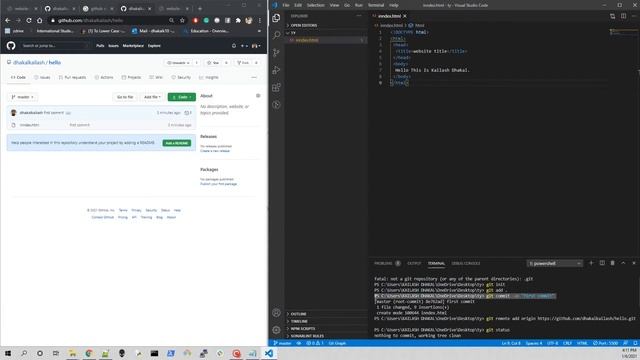The width and height of the screenshot is (640, 360).
Task: Click the Add a README button
Action: (x=177, y=143)
